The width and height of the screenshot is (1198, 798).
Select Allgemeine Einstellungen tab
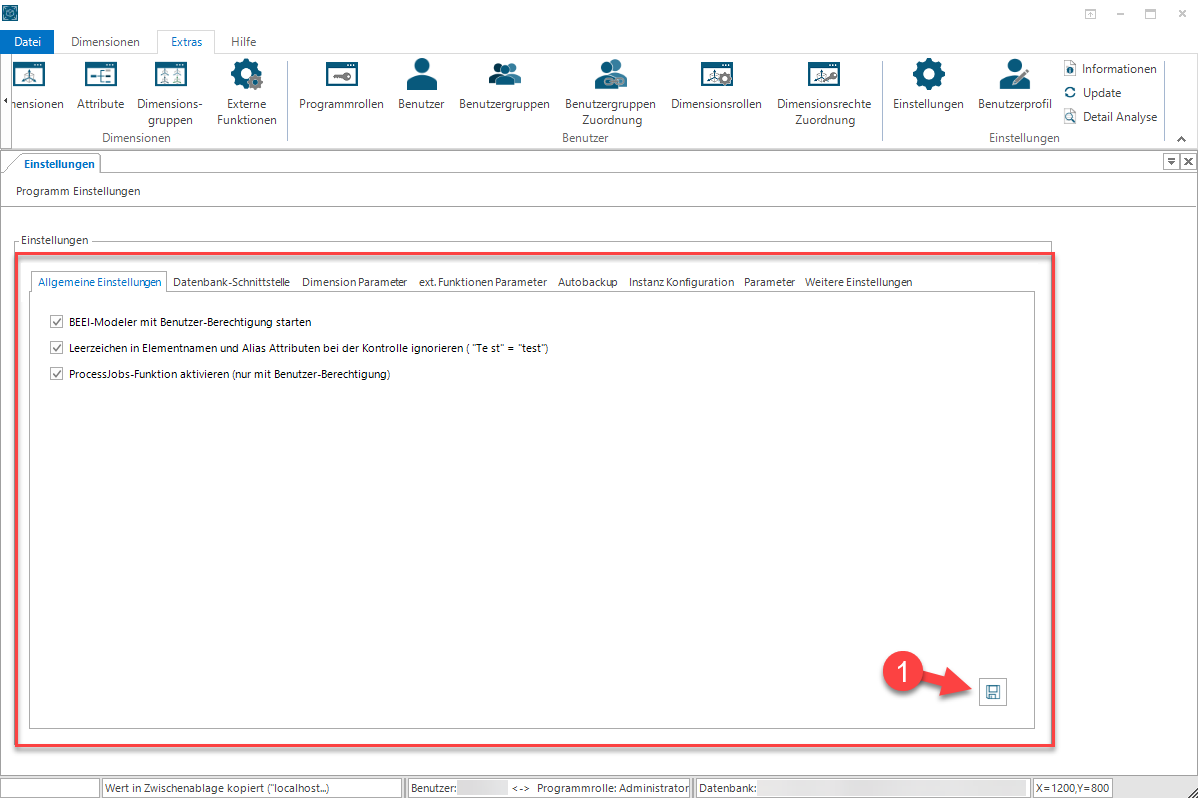tap(99, 282)
